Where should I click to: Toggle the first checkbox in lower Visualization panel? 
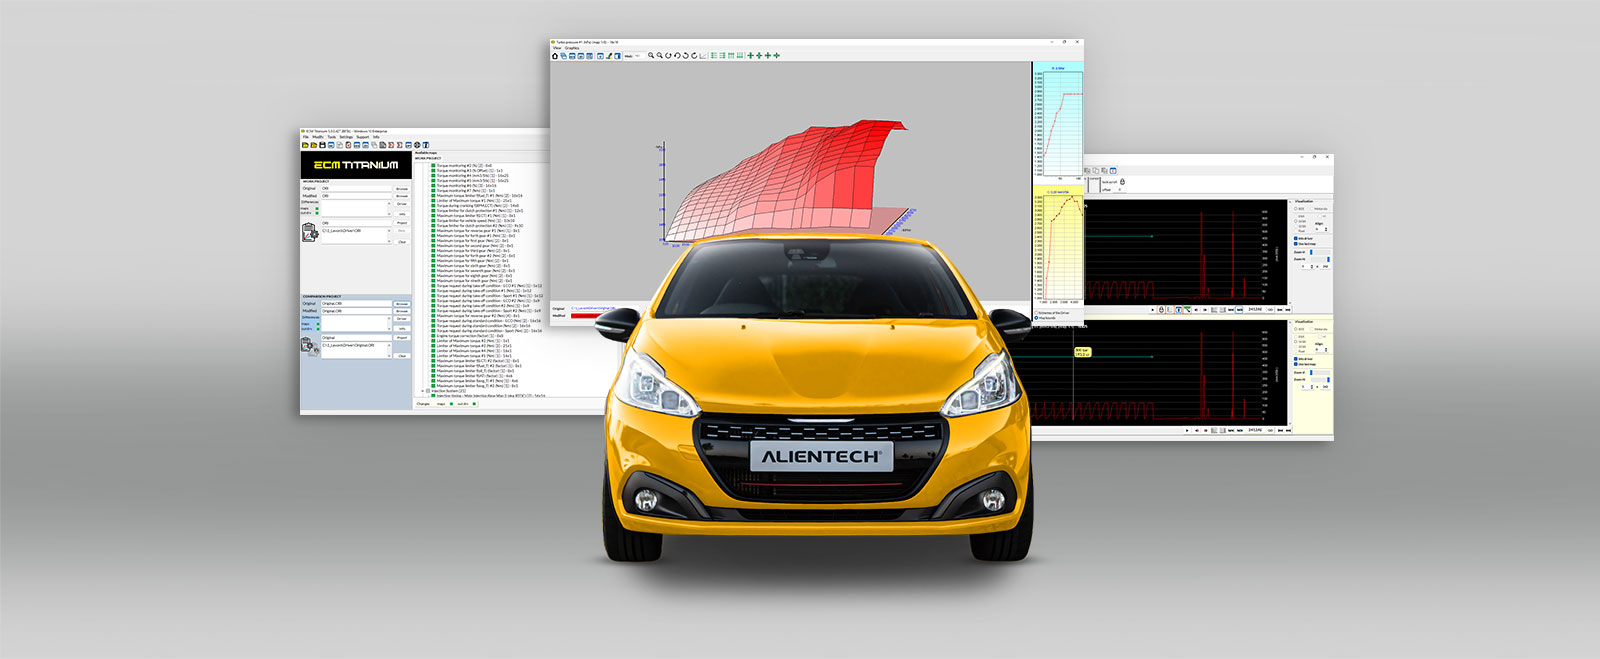coord(1297,359)
